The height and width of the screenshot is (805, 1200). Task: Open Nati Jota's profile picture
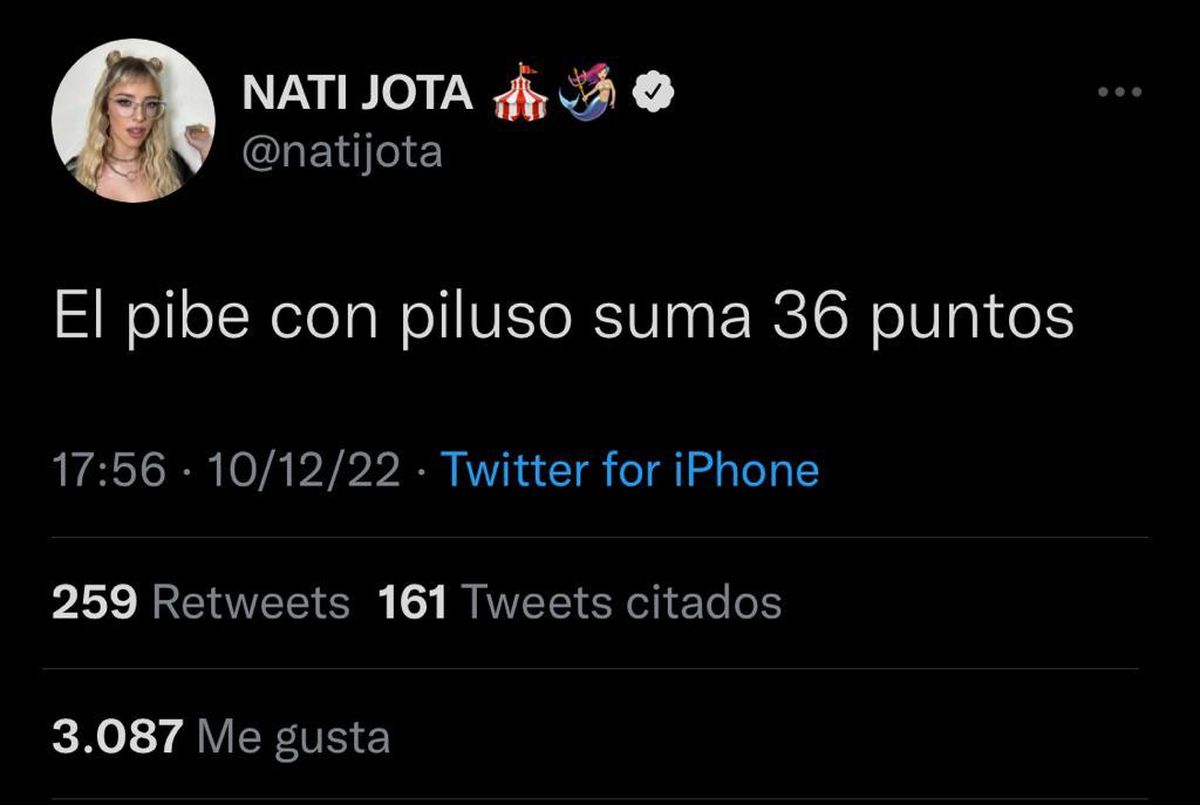tap(133, 121)
